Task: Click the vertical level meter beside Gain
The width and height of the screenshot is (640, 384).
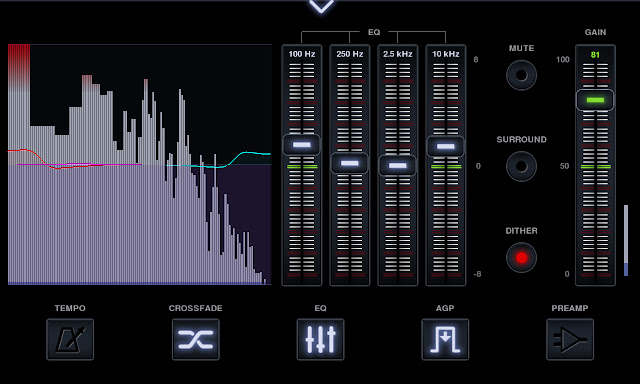Action: point(626,240)
